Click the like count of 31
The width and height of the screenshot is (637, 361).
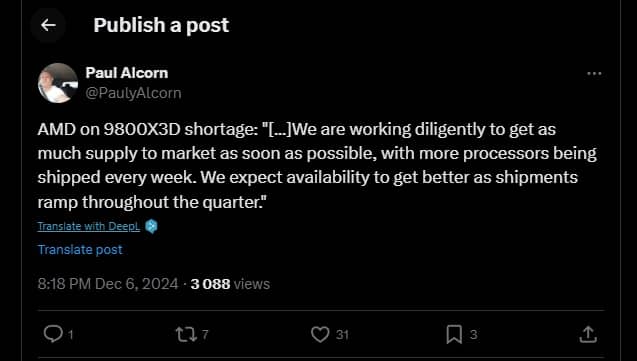342,335
